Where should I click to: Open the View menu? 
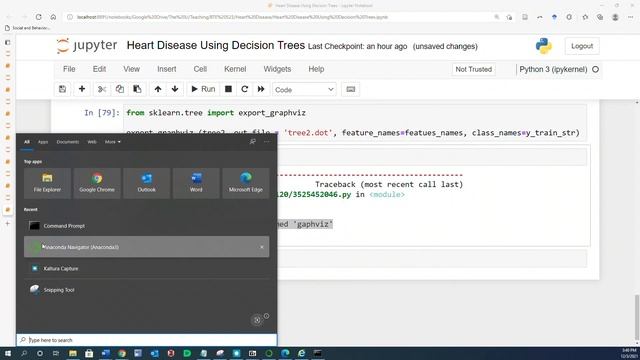(131, 69)
